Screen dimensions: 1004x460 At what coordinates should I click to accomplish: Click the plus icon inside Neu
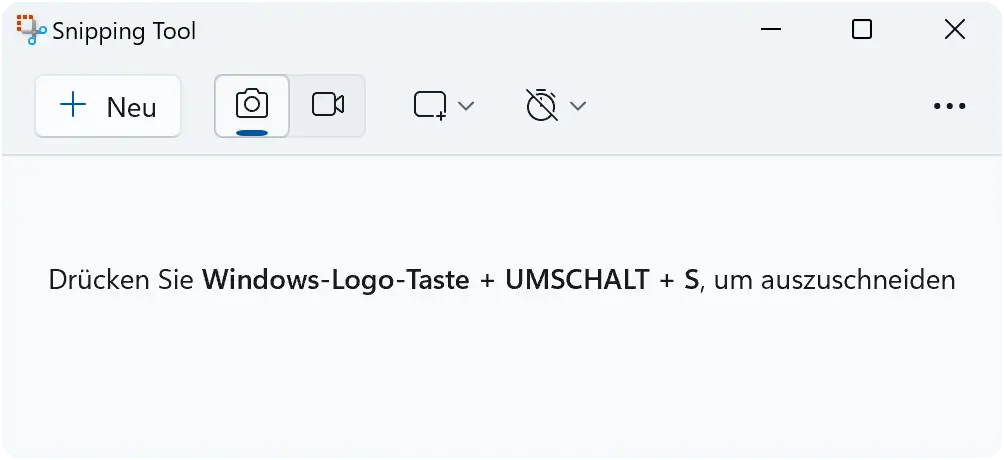[x=73, y=104]
